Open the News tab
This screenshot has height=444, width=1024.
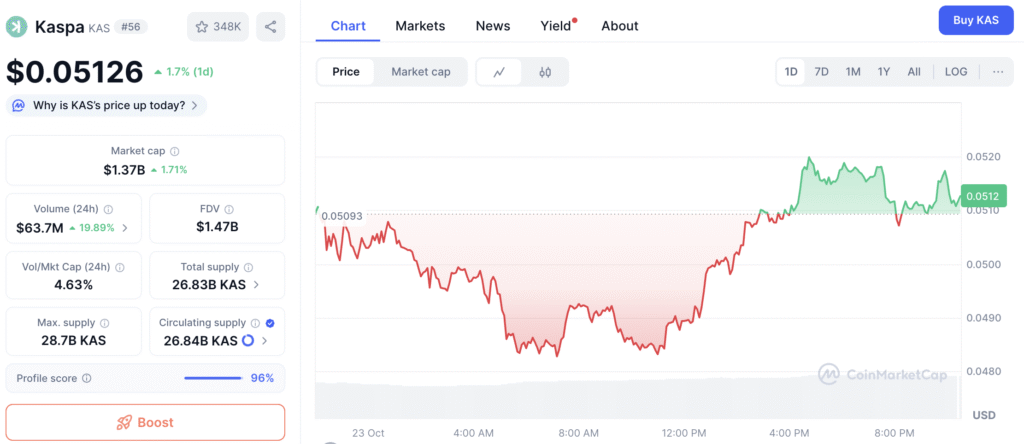(x=493, y=26)
